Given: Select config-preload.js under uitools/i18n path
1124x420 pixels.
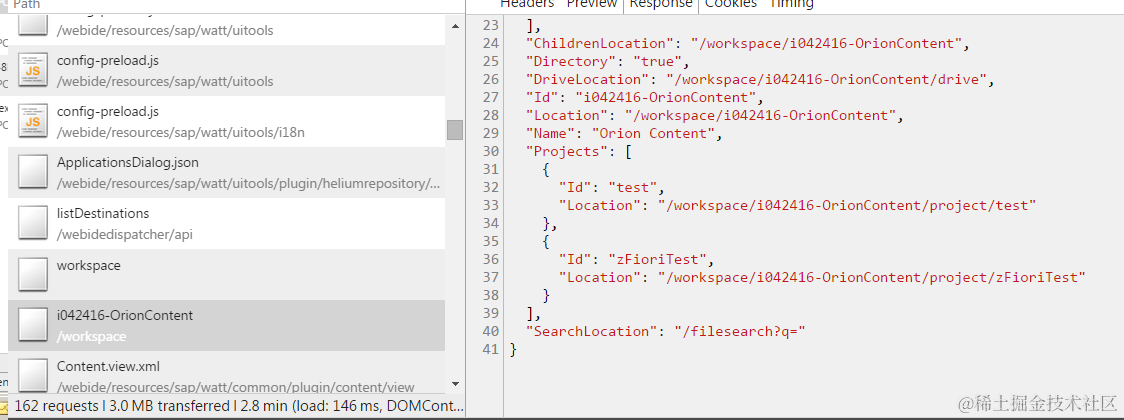Looking at the screenshot, I should click(227, 122).
